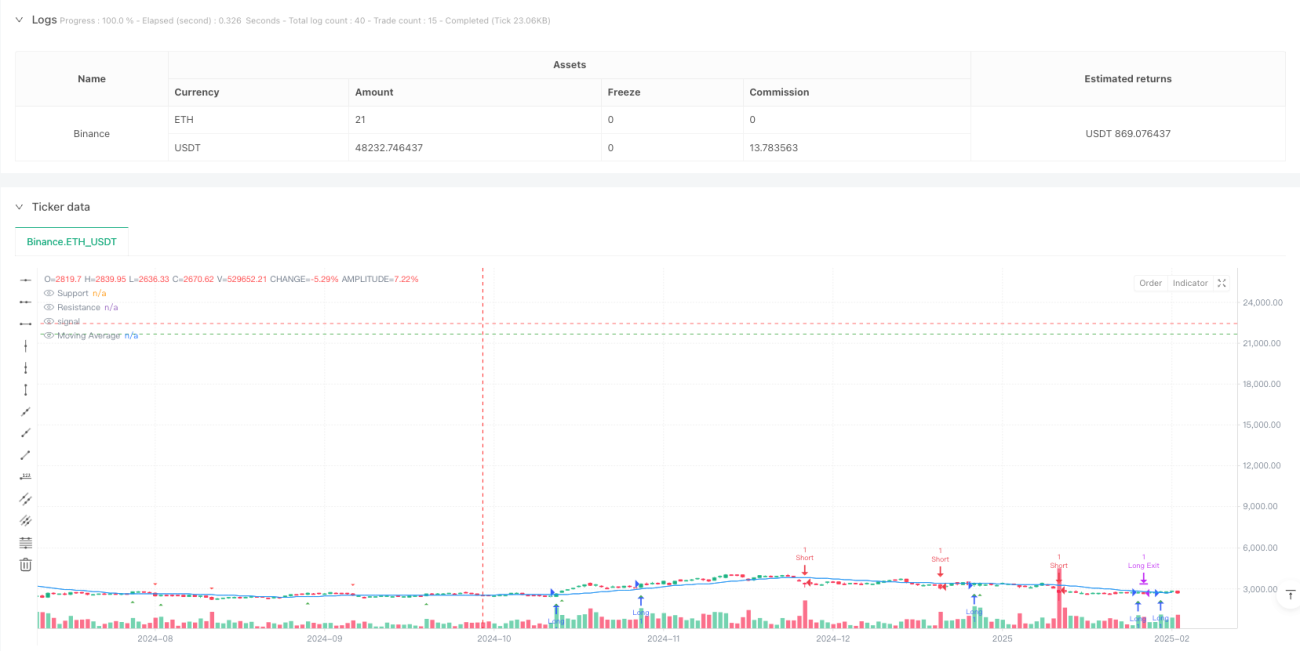Click the Estimated returns column header
Image resolution: width=1300 pixels, height=651 pixels.
pos(1128,78)
